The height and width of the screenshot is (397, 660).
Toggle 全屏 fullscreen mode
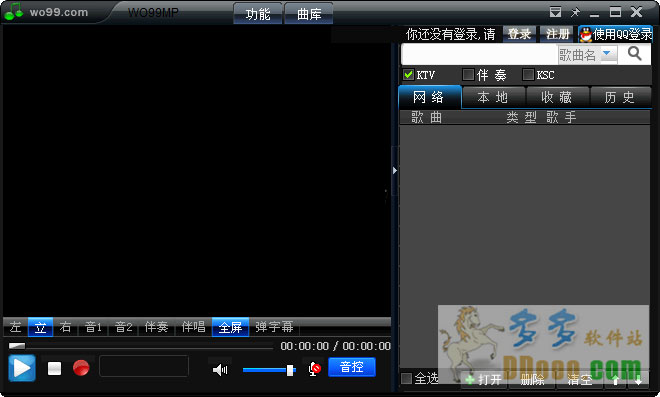pyautogui.click(x=230, y=327)
